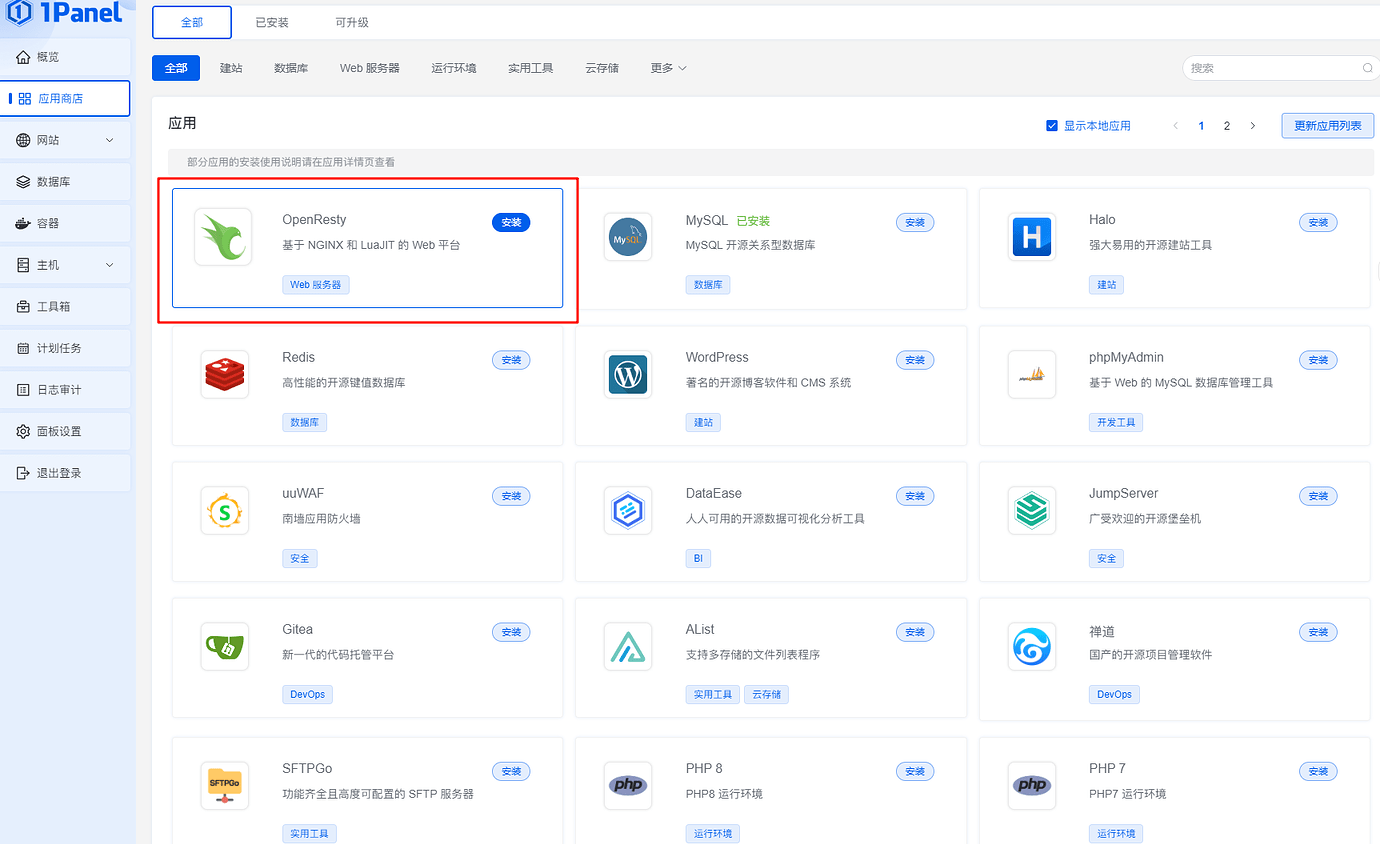Click the 搜索 search input field
This screenshot has height=844, width=1380.
pos(1270,67)
